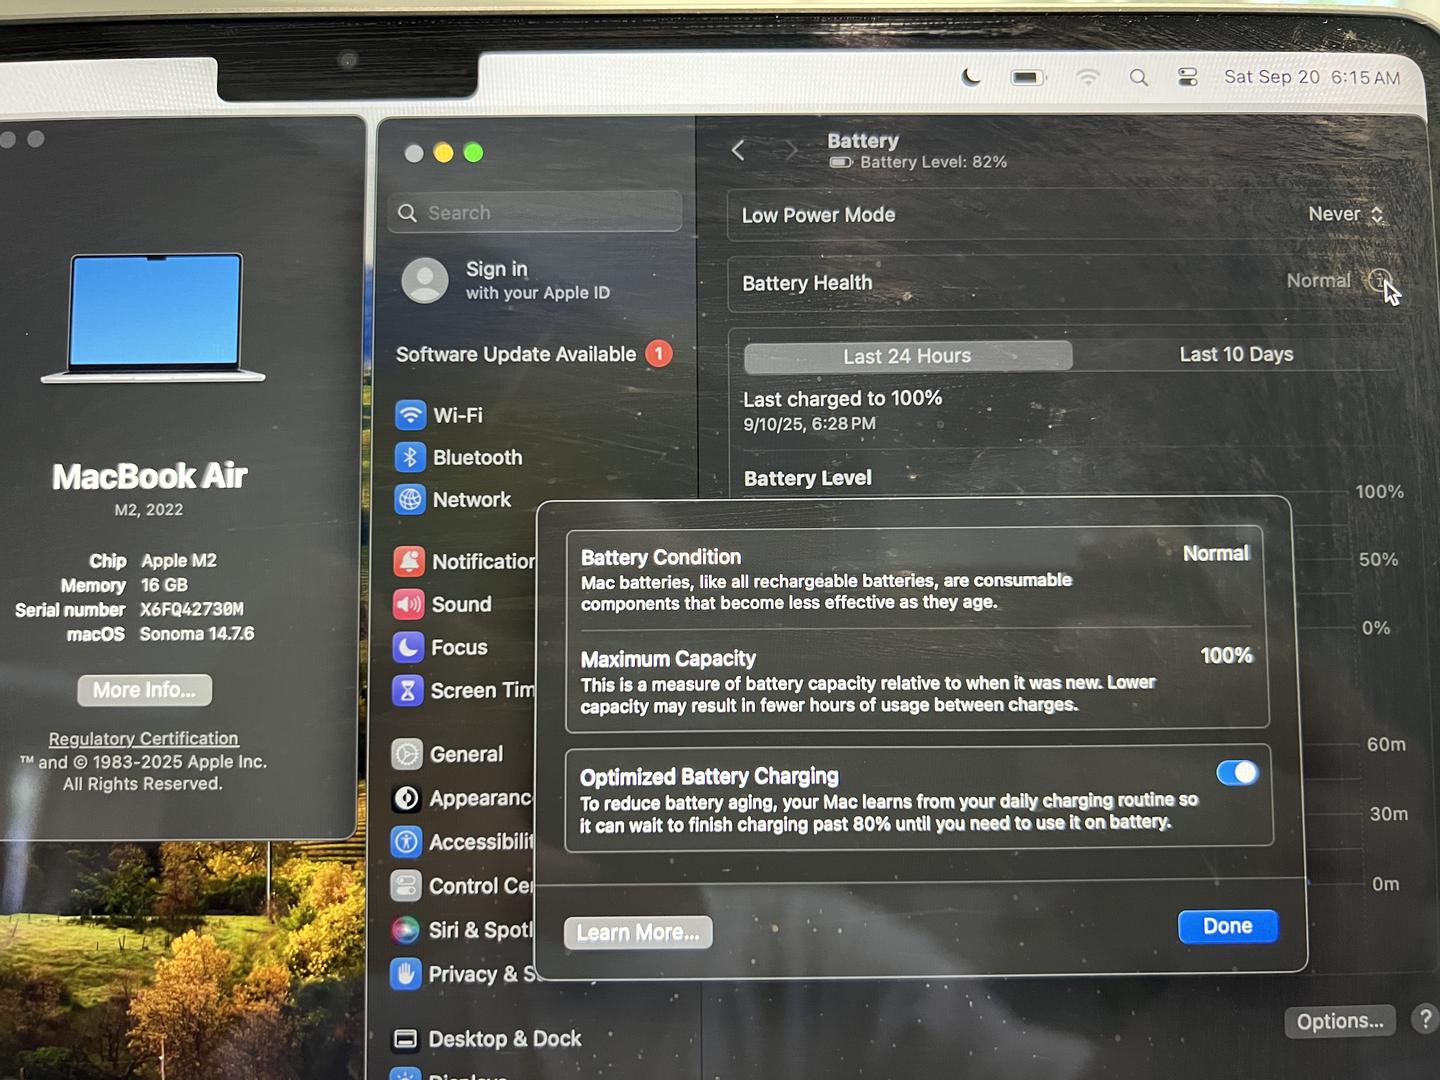1440x1080 pixels.
Task: Open Wi-Fi settings icon in sidebar
Action: (x=410, y=415)
